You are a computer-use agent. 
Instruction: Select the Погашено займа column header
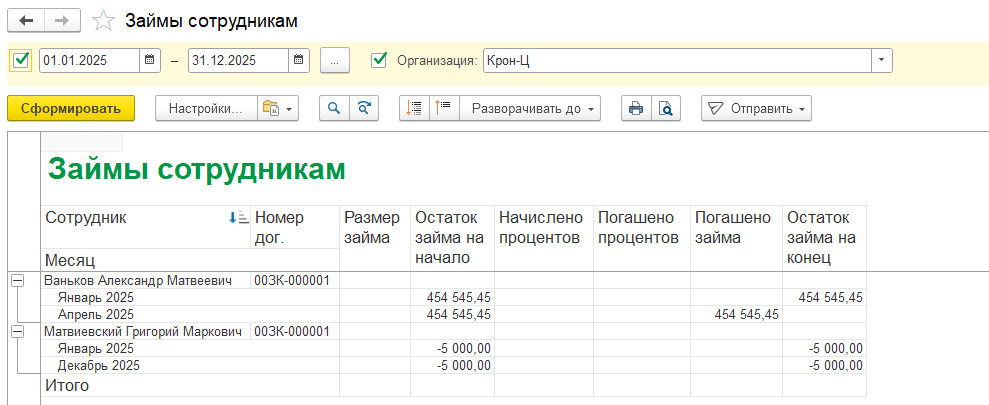736,238
